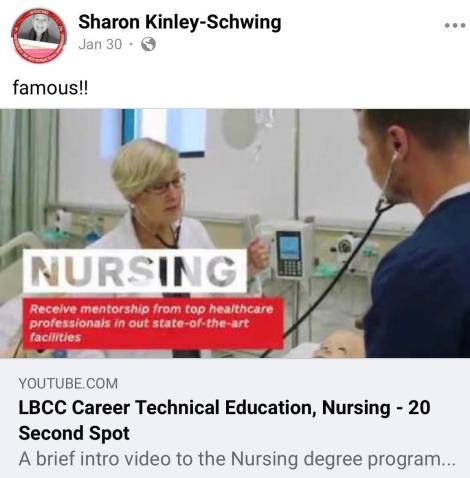Click the "Second Spot" title line

[74, 433]
